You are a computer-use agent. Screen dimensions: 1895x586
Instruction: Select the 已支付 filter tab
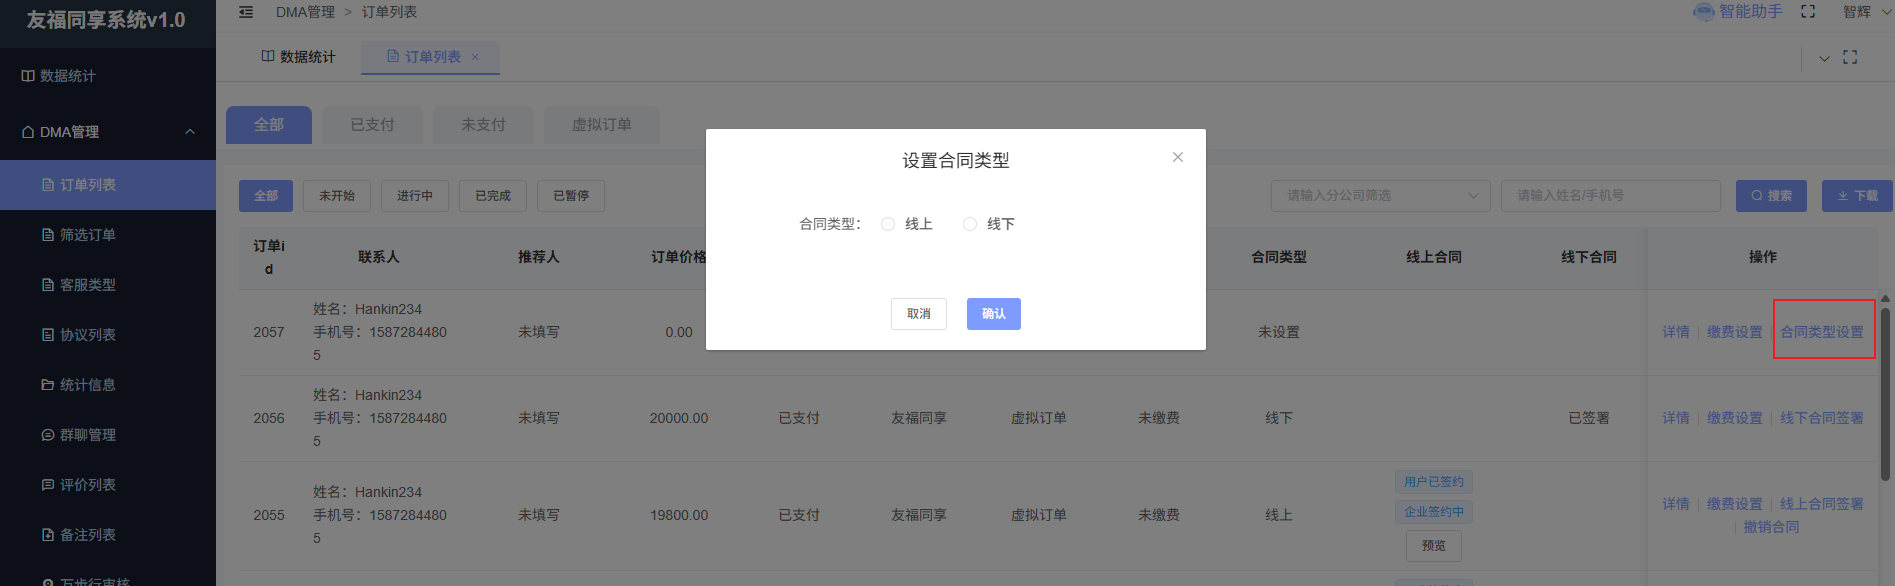tap(372, 125)
